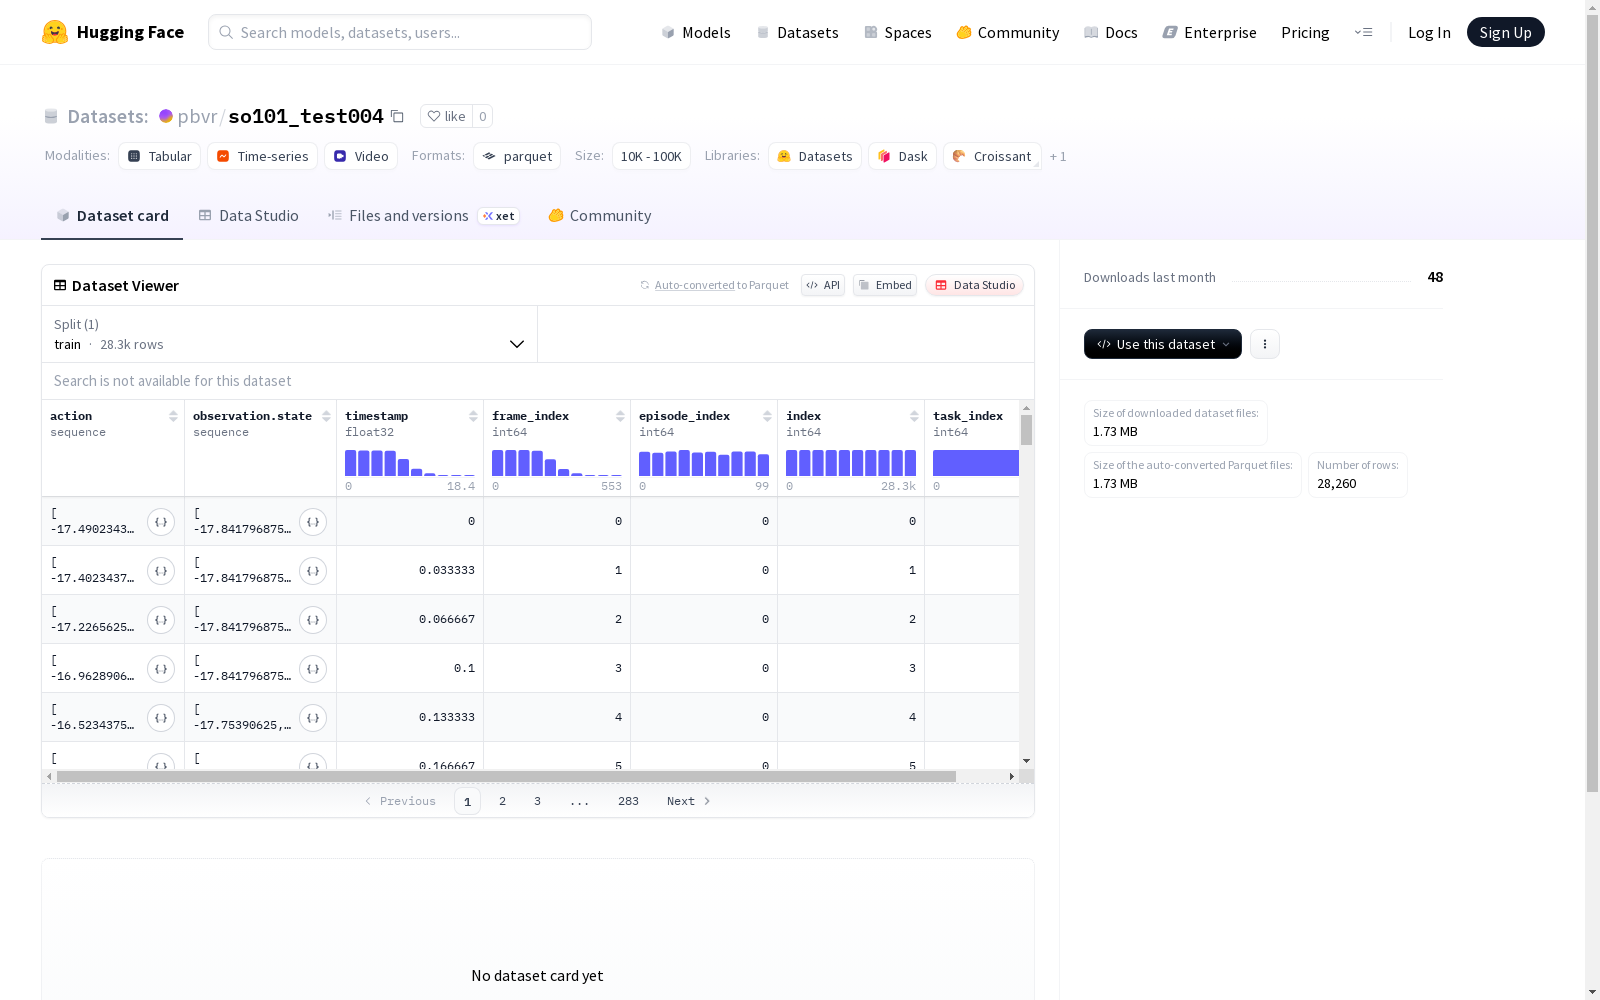Sort by the timestamp column
The height and width of the screenshot is (1000, 1600).
click(473, 416)
